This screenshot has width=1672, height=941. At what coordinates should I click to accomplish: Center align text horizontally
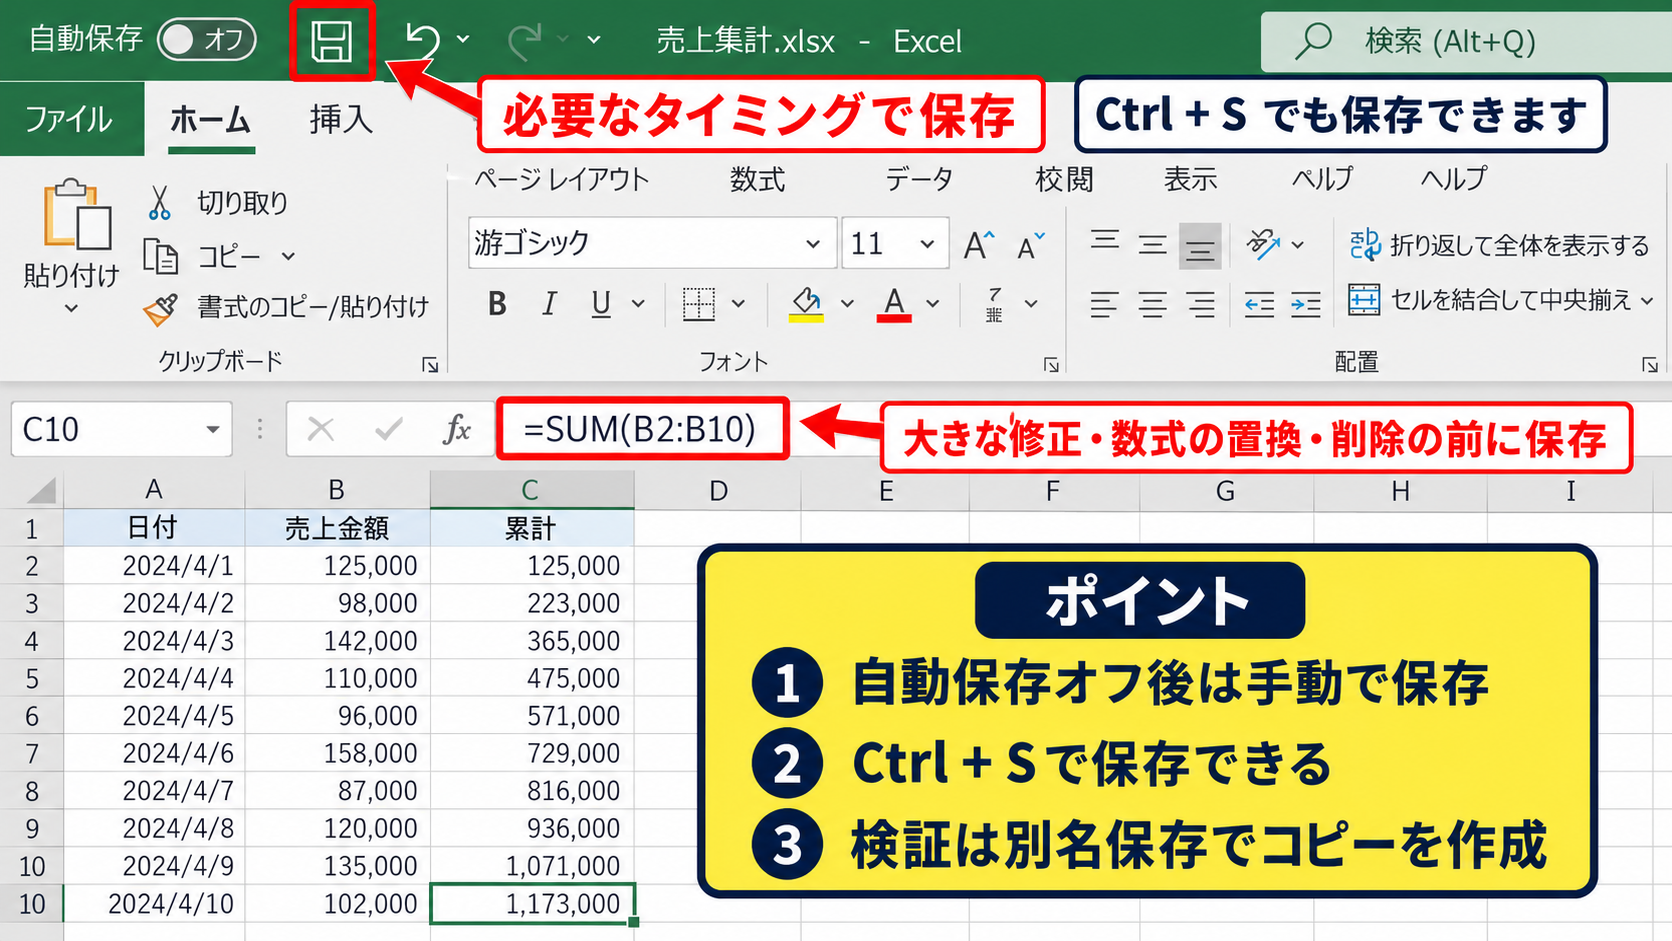click(1152, 304)
